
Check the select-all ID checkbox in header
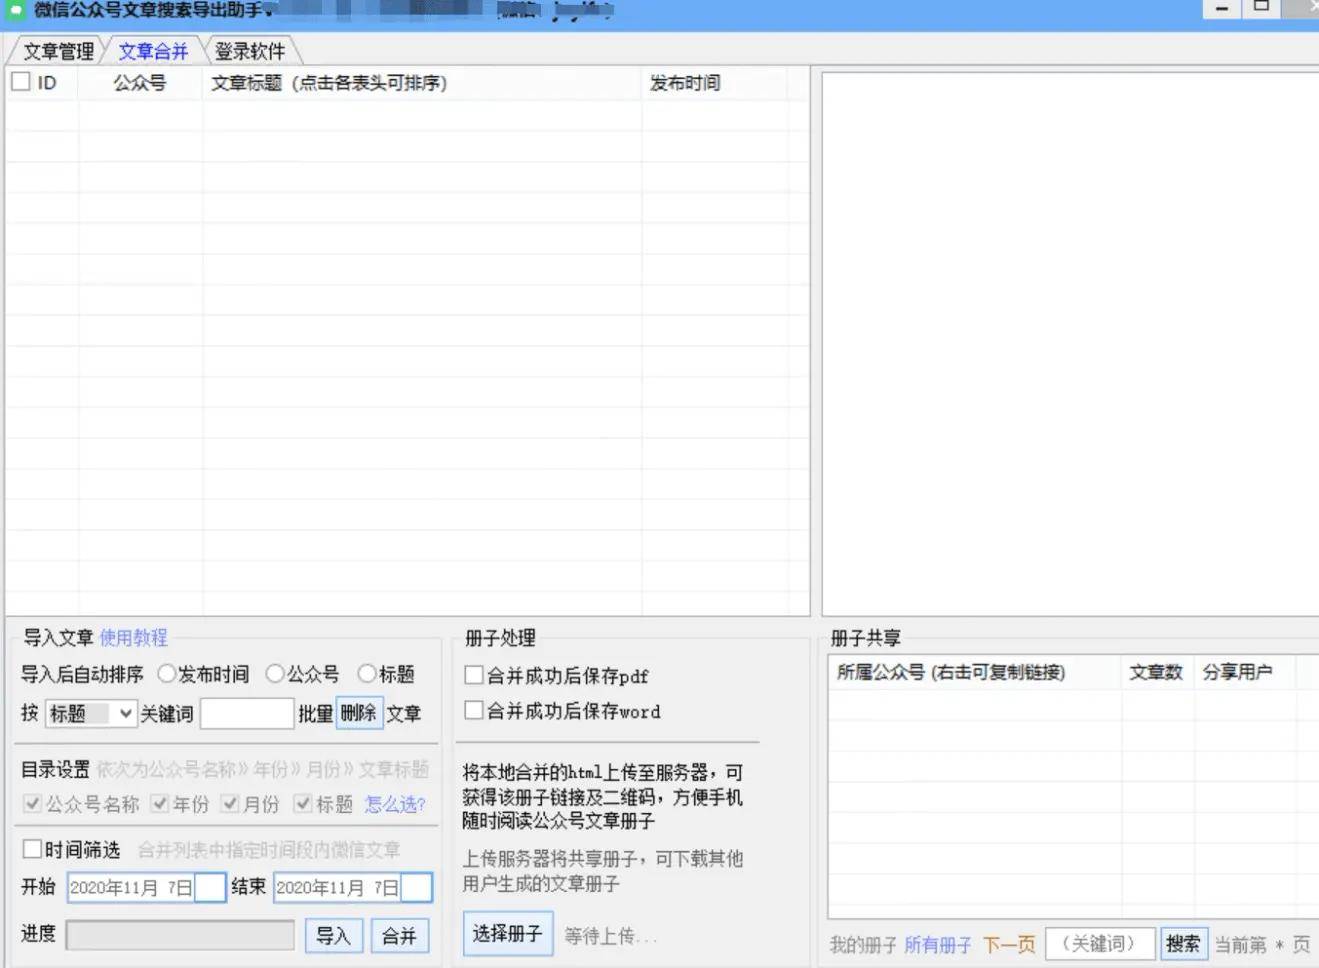click(21, 82)
